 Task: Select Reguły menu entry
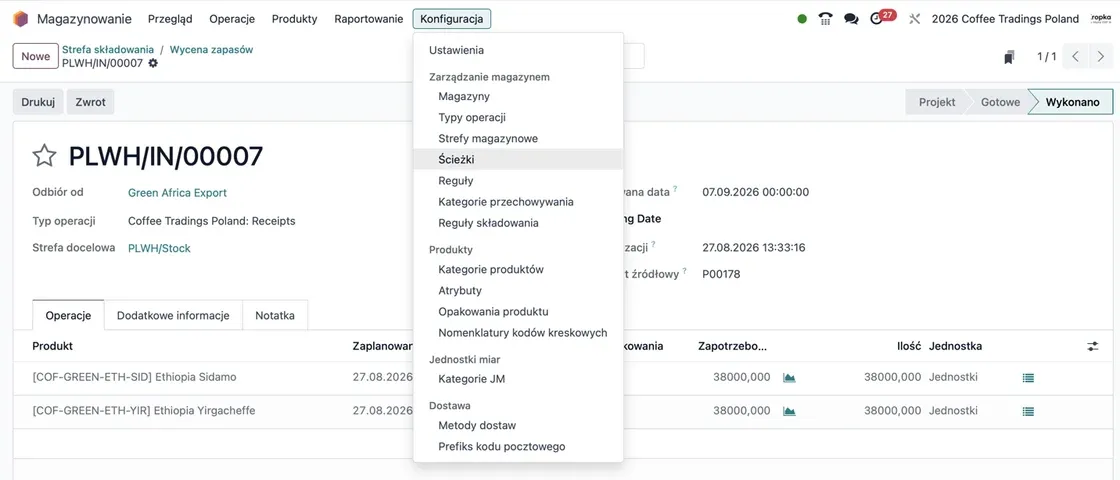[x=519, y=181]
